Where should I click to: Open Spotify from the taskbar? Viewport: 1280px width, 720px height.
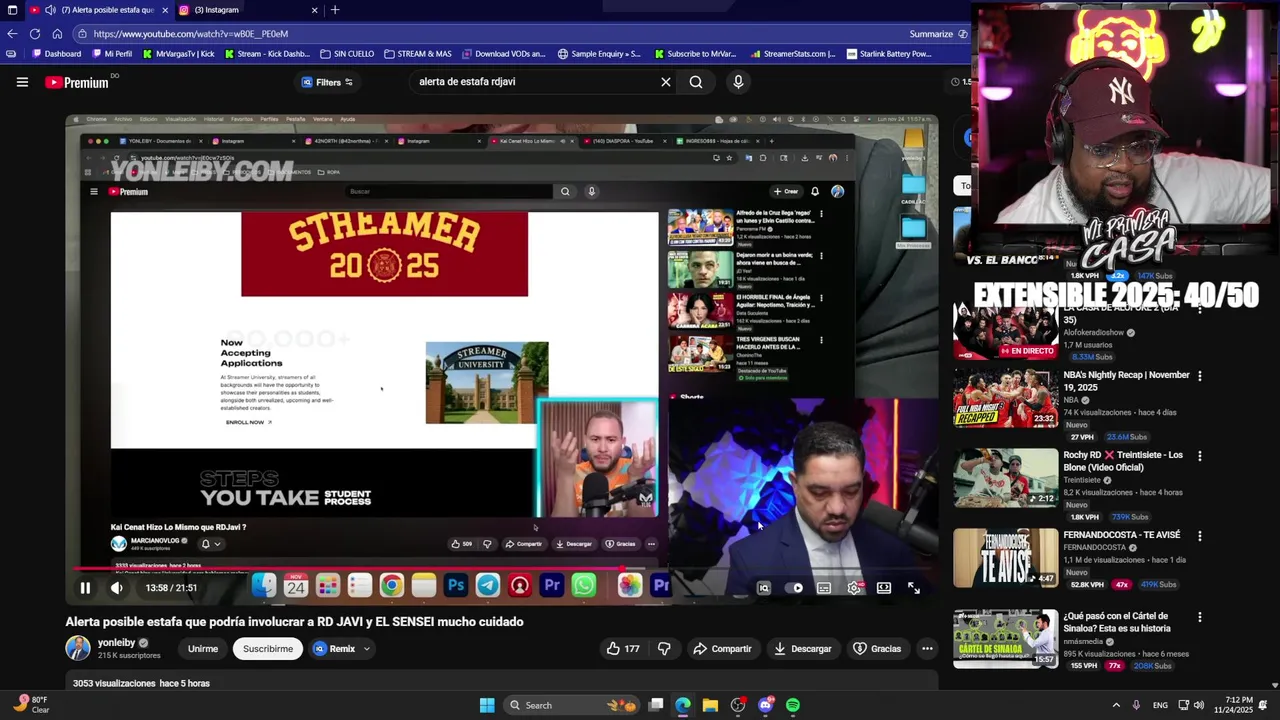tap(792, 705)
